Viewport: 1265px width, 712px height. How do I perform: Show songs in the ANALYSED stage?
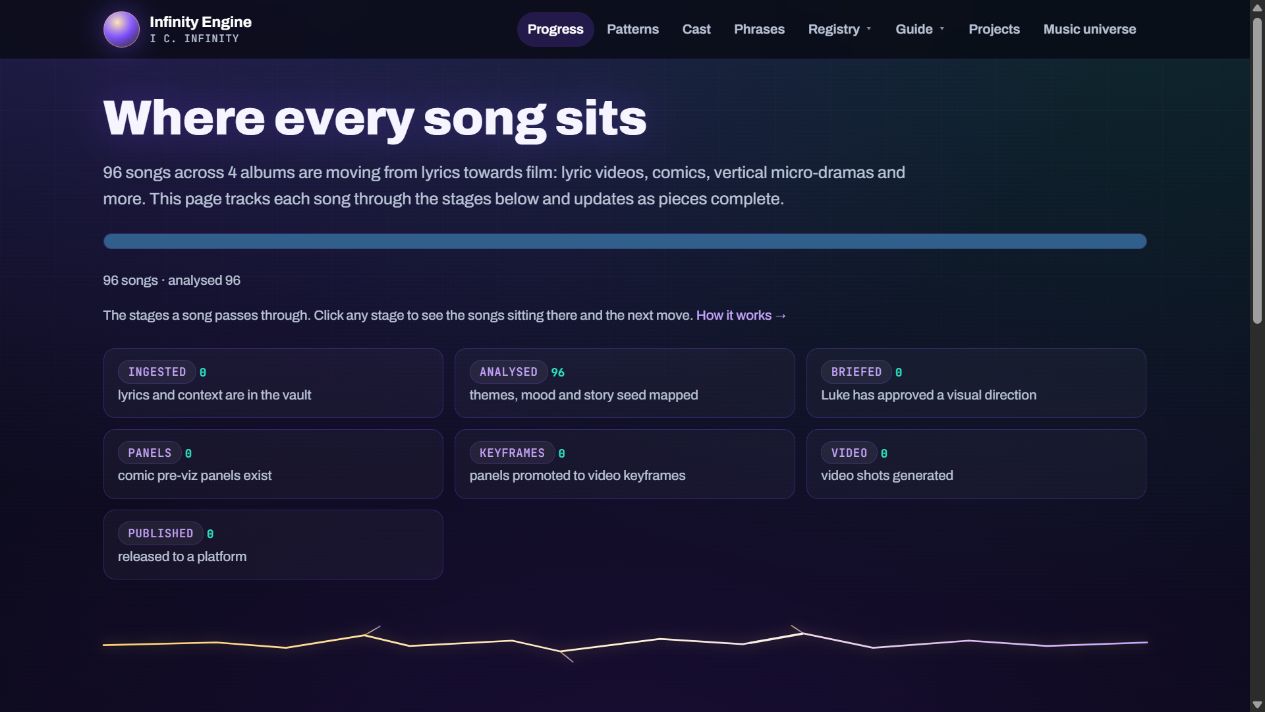click(x=625, y=383)
